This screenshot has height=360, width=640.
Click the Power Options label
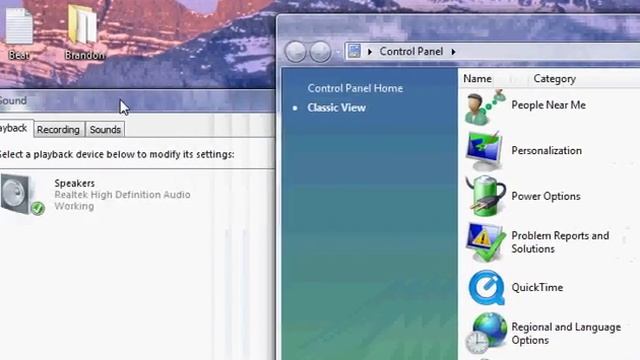[x=546, y=196]
